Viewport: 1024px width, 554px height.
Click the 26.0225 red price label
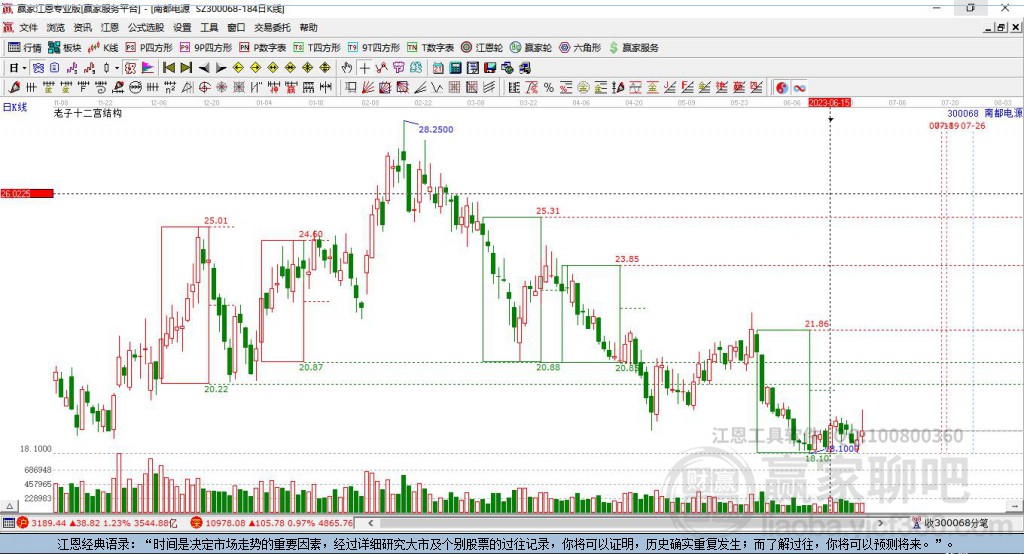[x=26, y=193]
